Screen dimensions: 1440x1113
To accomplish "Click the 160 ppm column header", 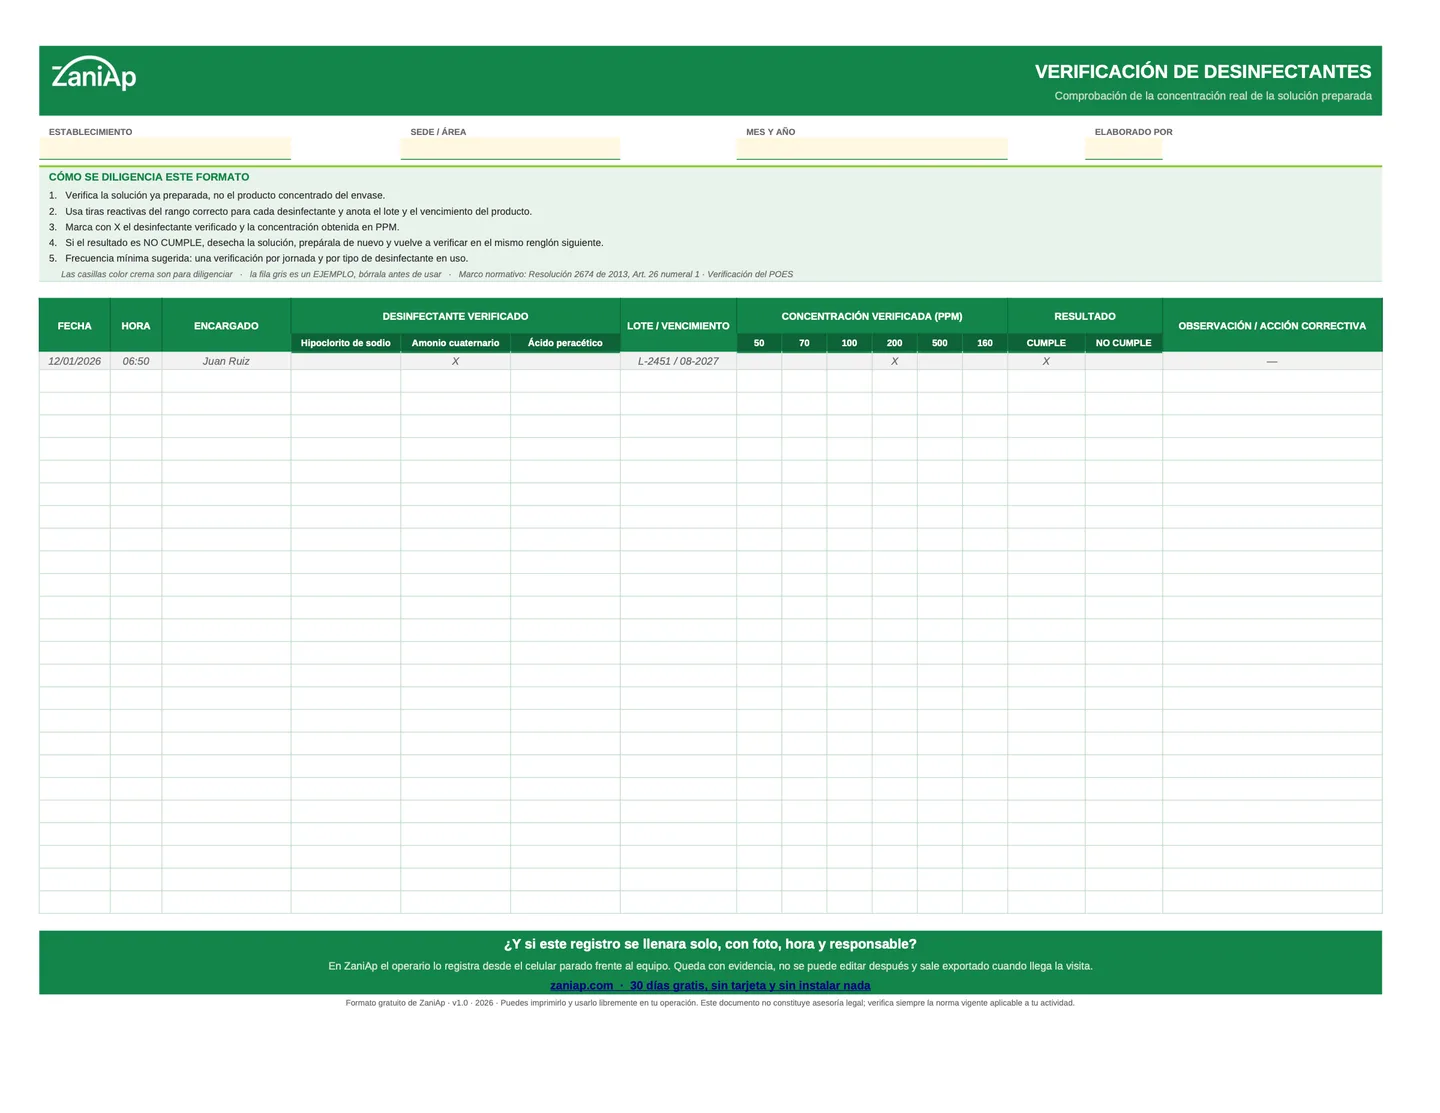I will pos(985,343).
